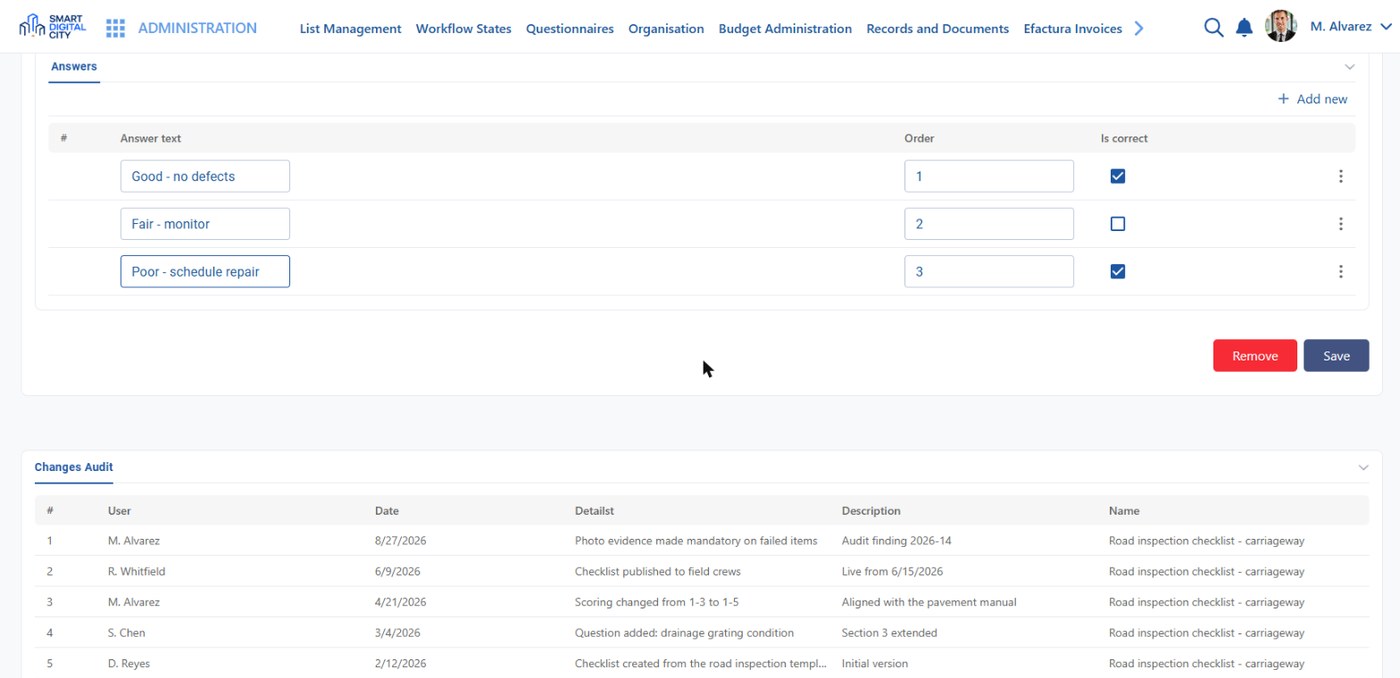This screenshot has height=678, width=1400.
Task: Click the Description column header
Action: pyautogui.click(x=871, y=511)
